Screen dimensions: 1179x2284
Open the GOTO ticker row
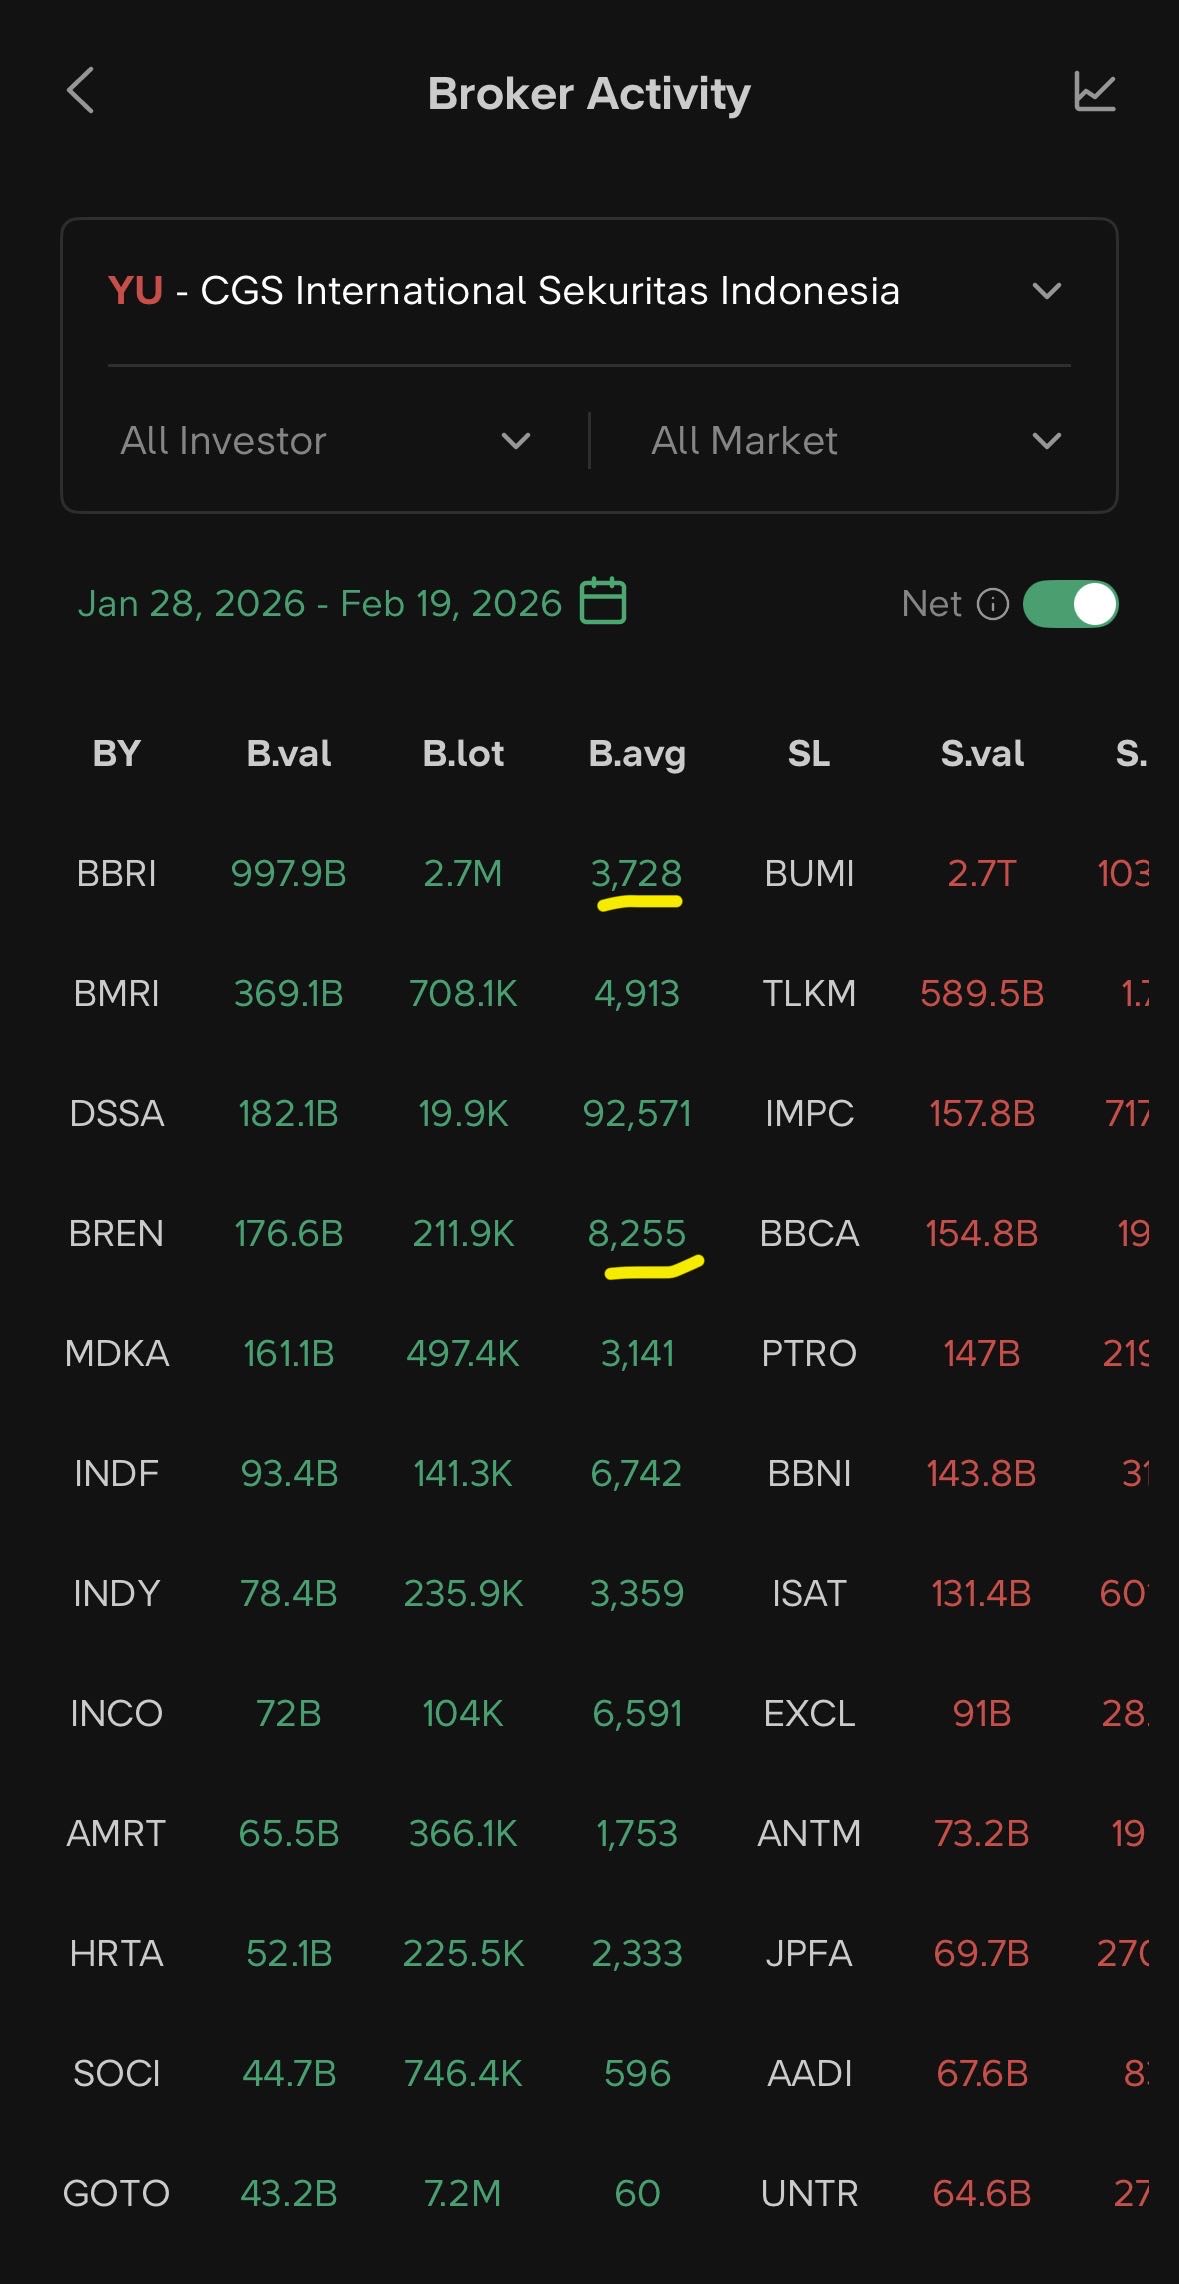pos(116,2193)
